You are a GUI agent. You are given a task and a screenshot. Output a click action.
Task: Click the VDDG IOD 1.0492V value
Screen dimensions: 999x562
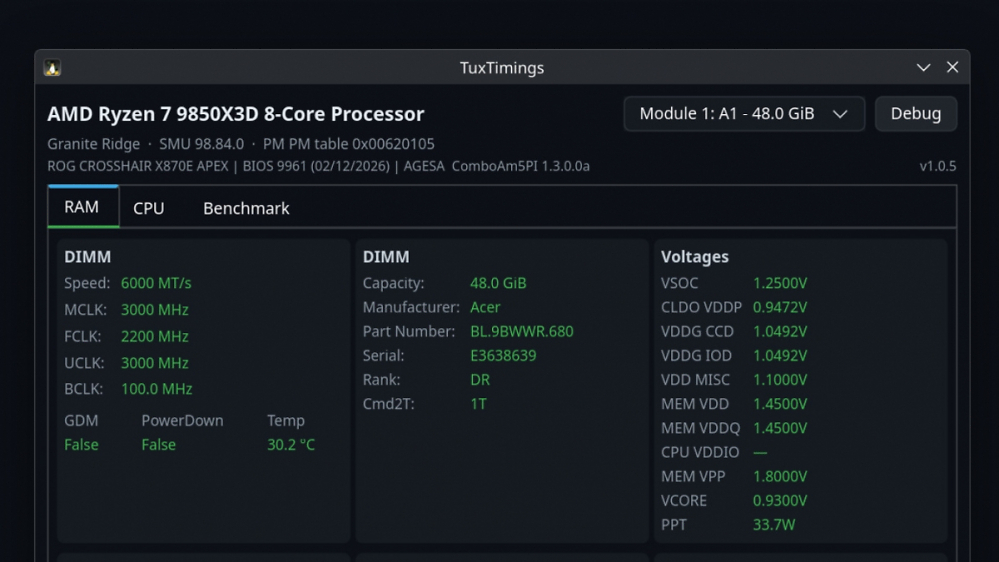click(x=780, y=356)
